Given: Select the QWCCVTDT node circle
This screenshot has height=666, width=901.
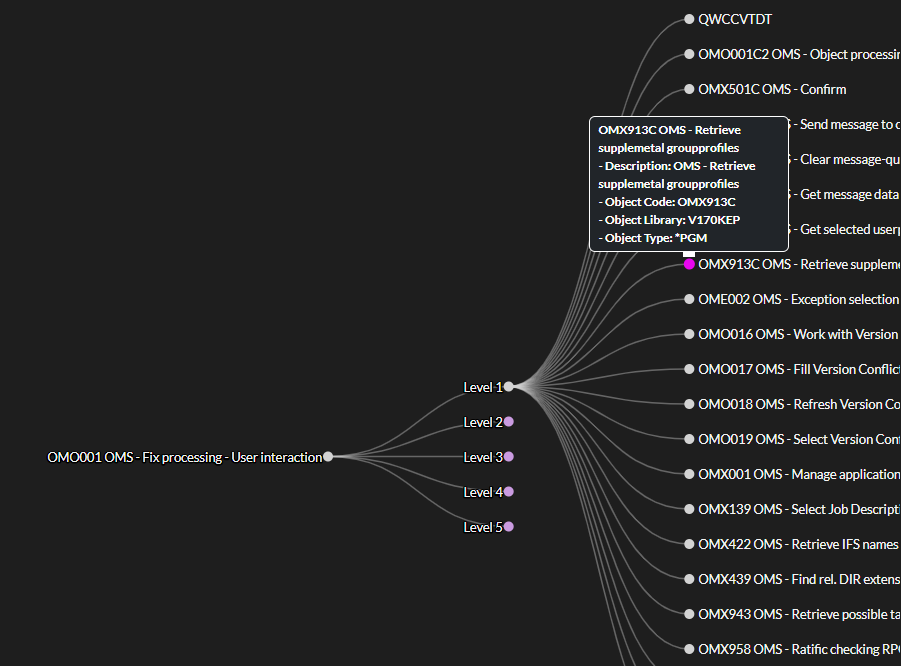Looking at the screenshot, I should click(x=689, y=19).
